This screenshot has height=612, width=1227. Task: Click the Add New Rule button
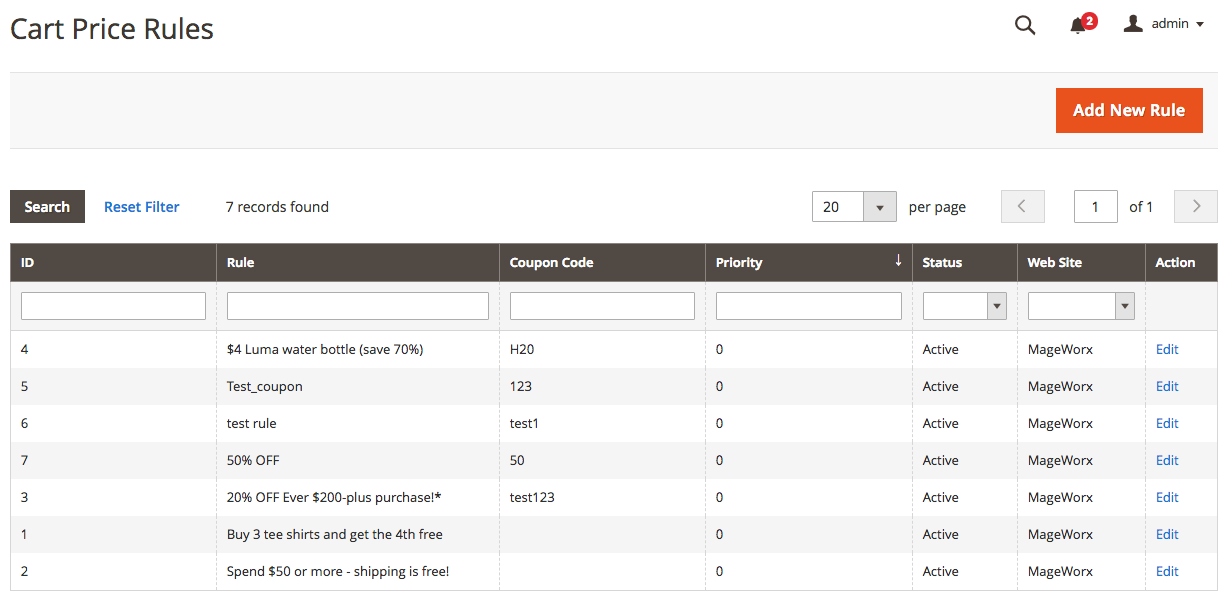(1129, 110)
